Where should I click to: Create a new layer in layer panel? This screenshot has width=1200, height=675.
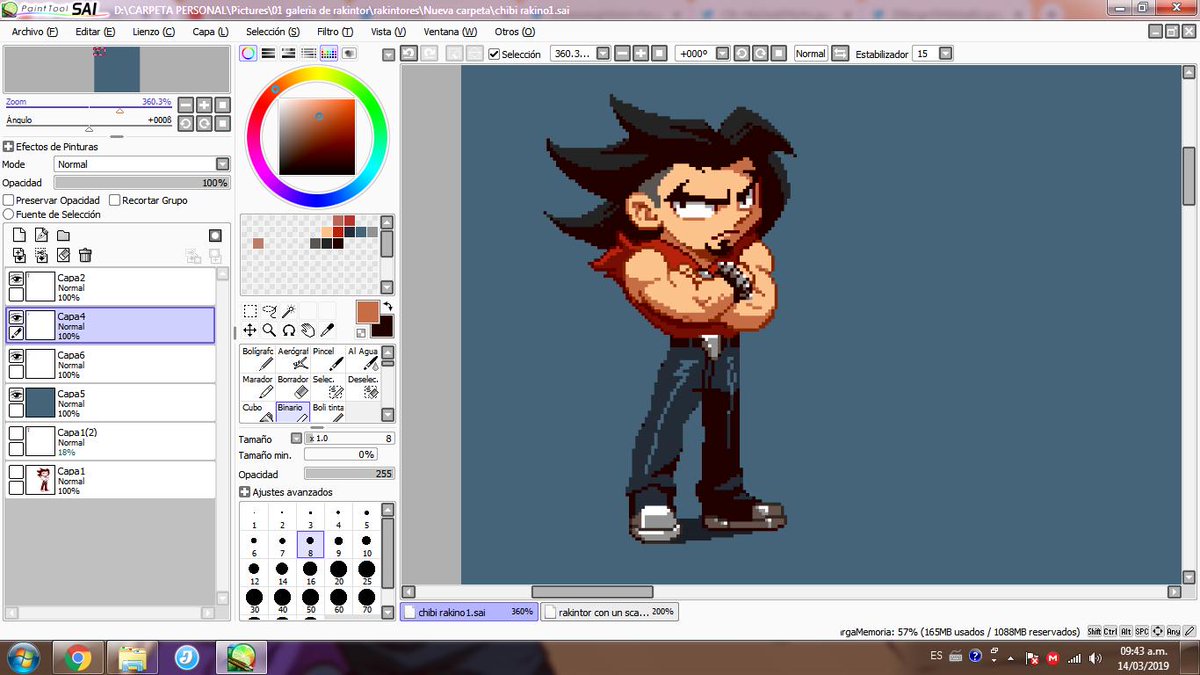(18, 235)
